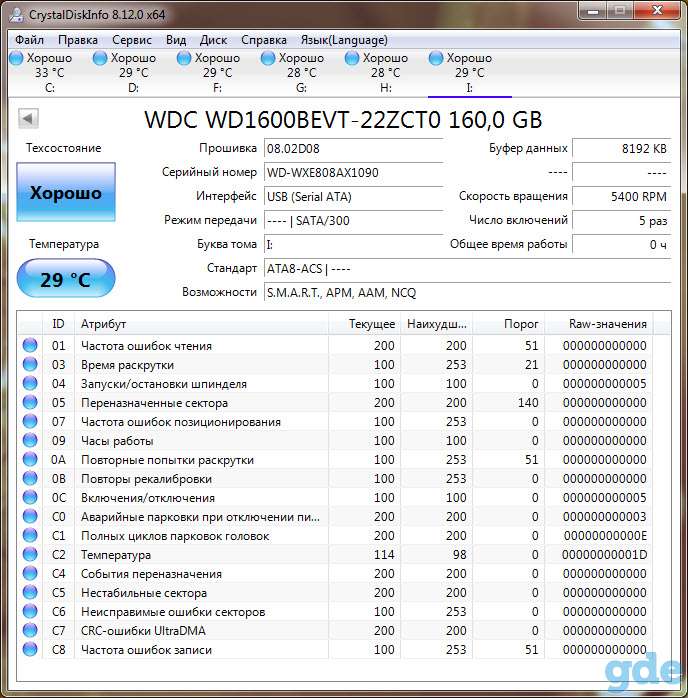
Task: Select disk G: status icon
Action: tap(268, 58)
